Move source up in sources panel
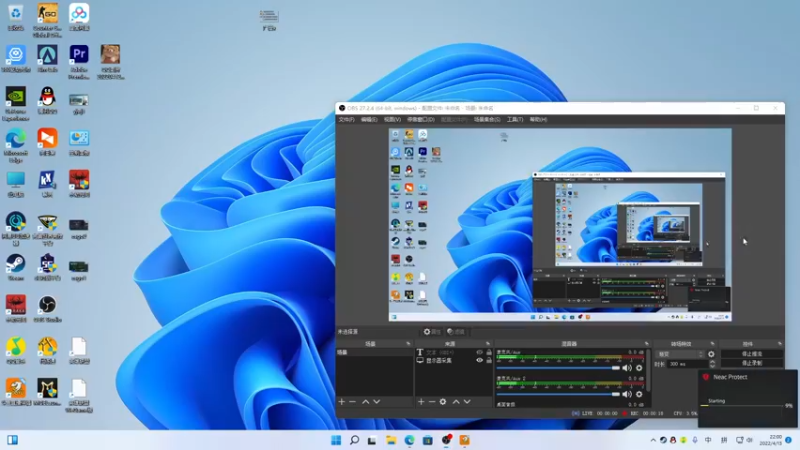 (x=456, y=402)
